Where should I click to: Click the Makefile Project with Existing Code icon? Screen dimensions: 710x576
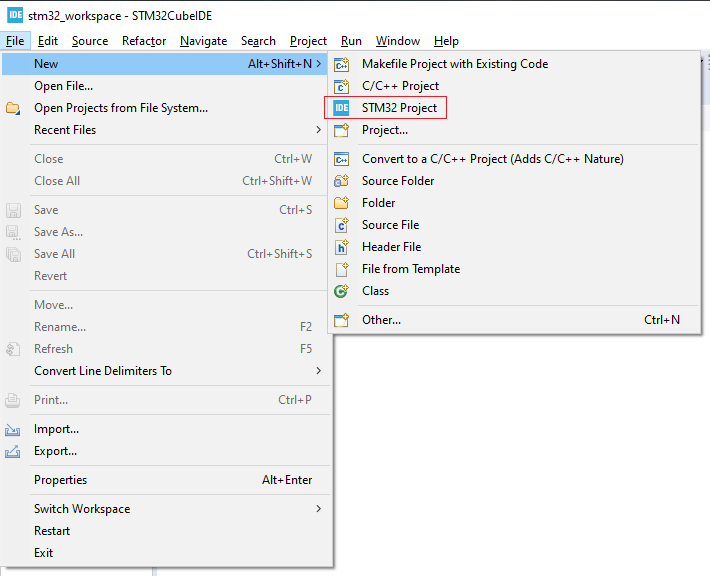(341, 64)
